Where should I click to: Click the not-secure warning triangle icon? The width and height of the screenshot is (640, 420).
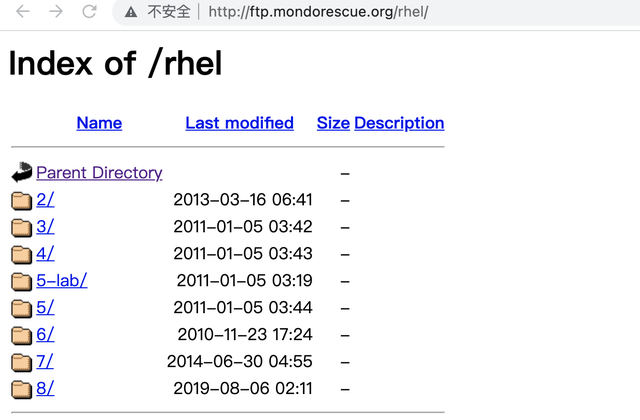(131, 13)
